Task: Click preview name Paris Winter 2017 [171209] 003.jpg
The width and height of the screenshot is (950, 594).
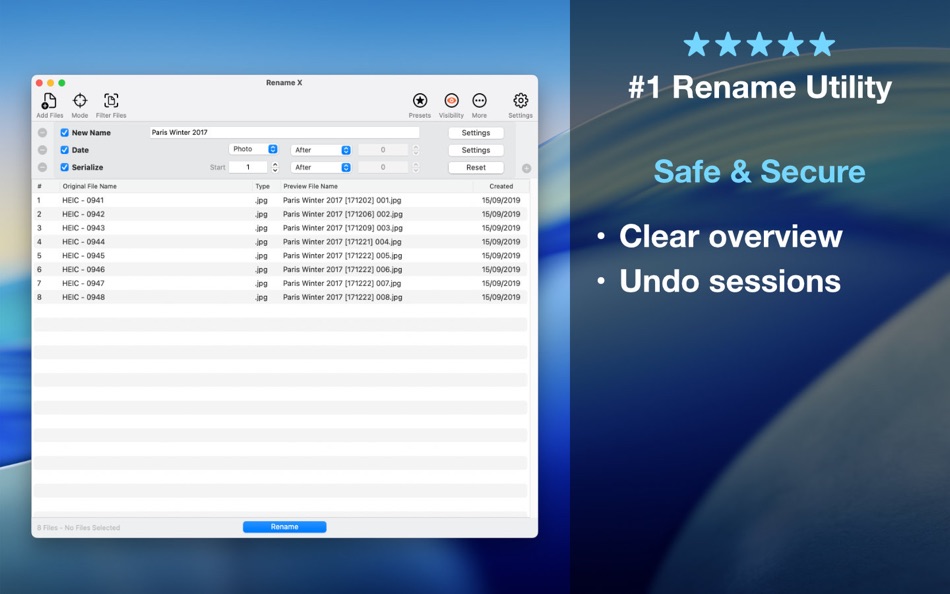Action: [x=342, y=228]
